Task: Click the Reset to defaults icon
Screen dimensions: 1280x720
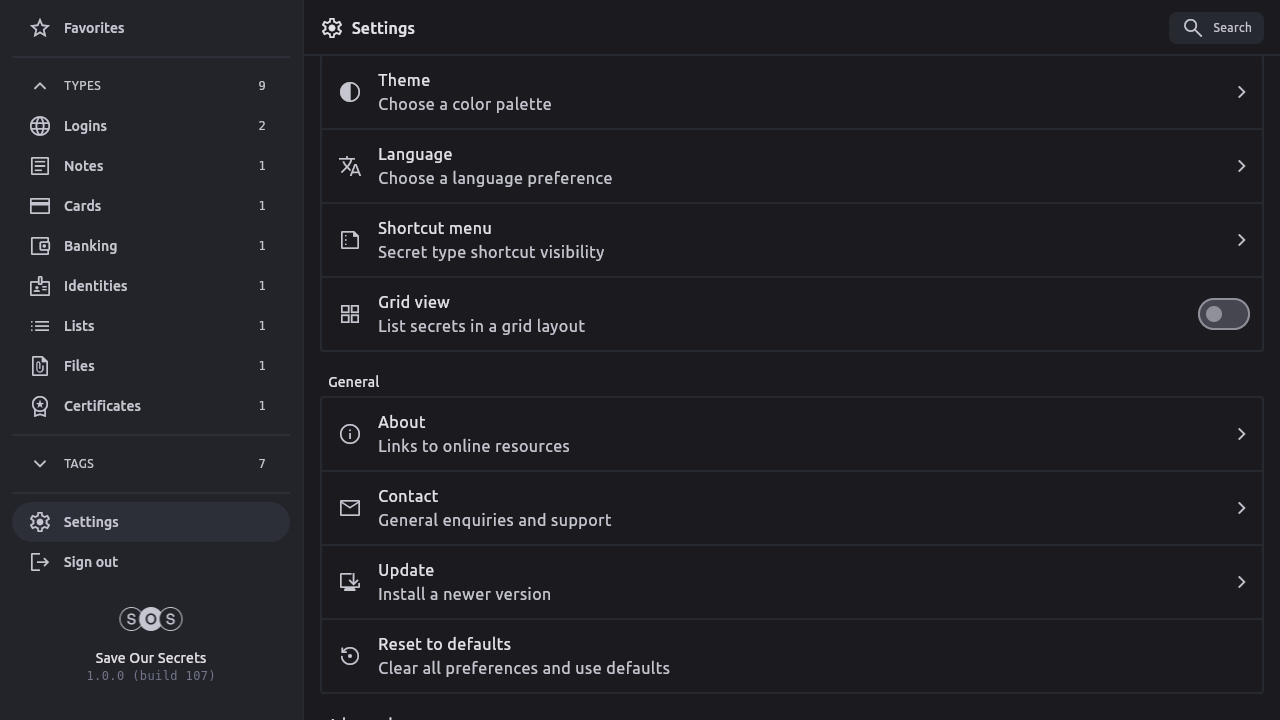Action: pyautogui.click(x=350, y=656)
